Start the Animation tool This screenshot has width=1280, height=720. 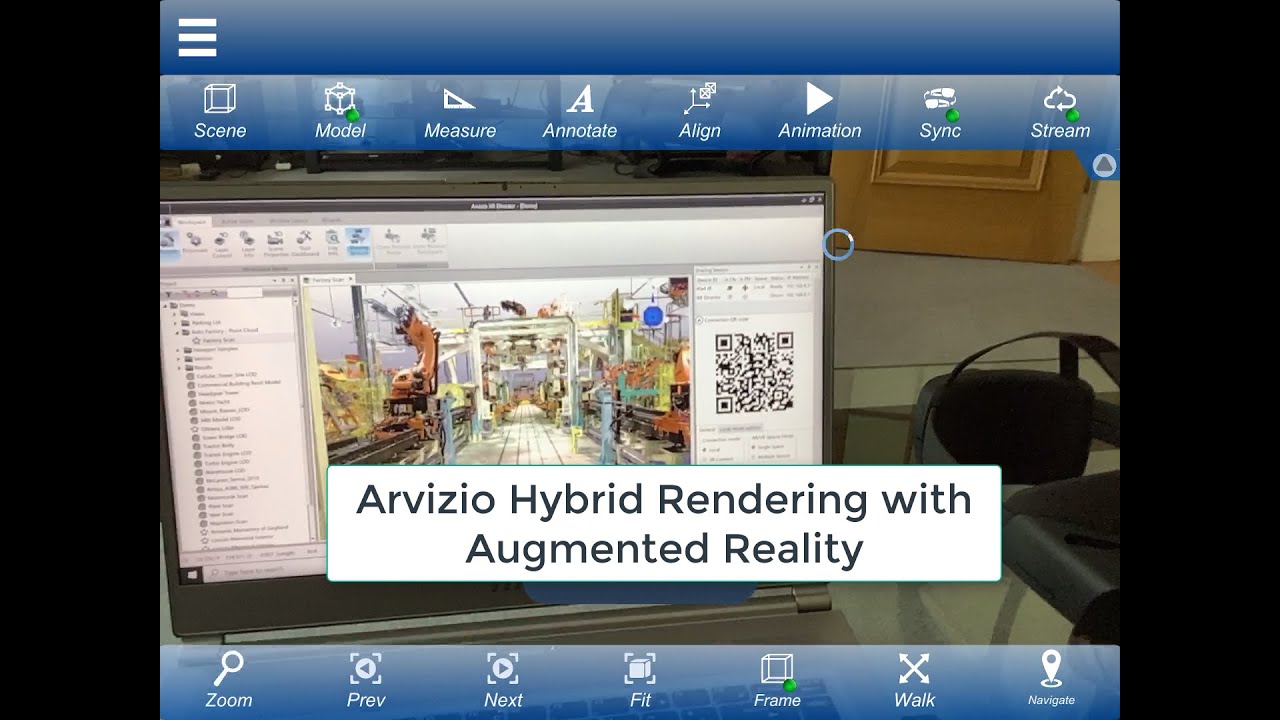[820, 112]
